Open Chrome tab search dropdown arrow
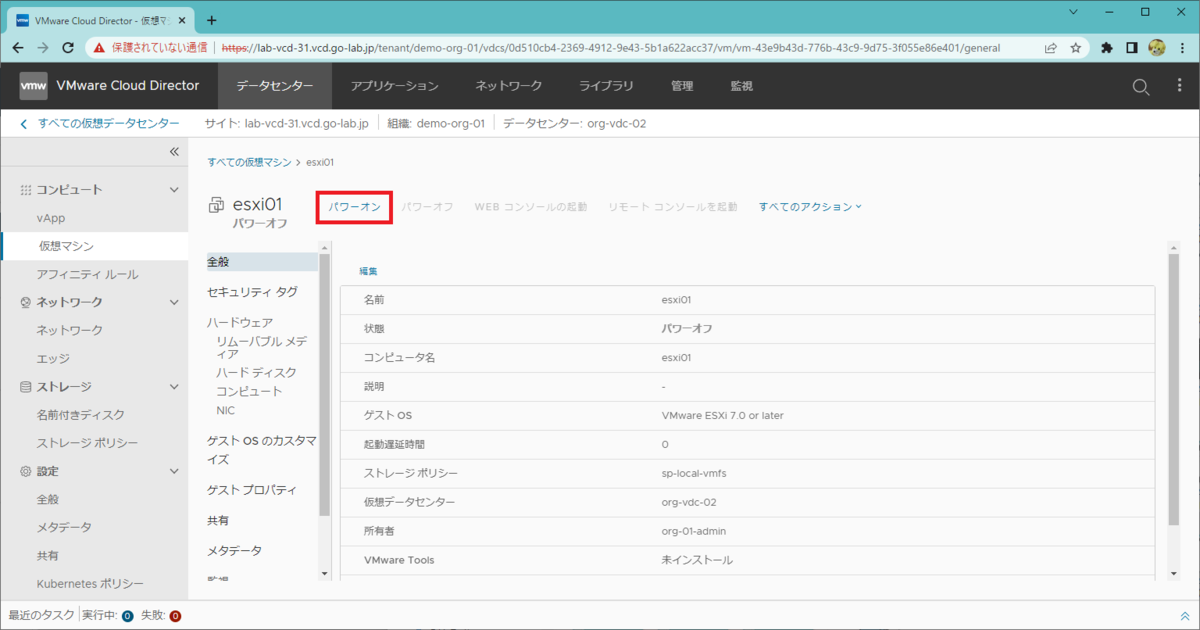 coord(1073,12)
